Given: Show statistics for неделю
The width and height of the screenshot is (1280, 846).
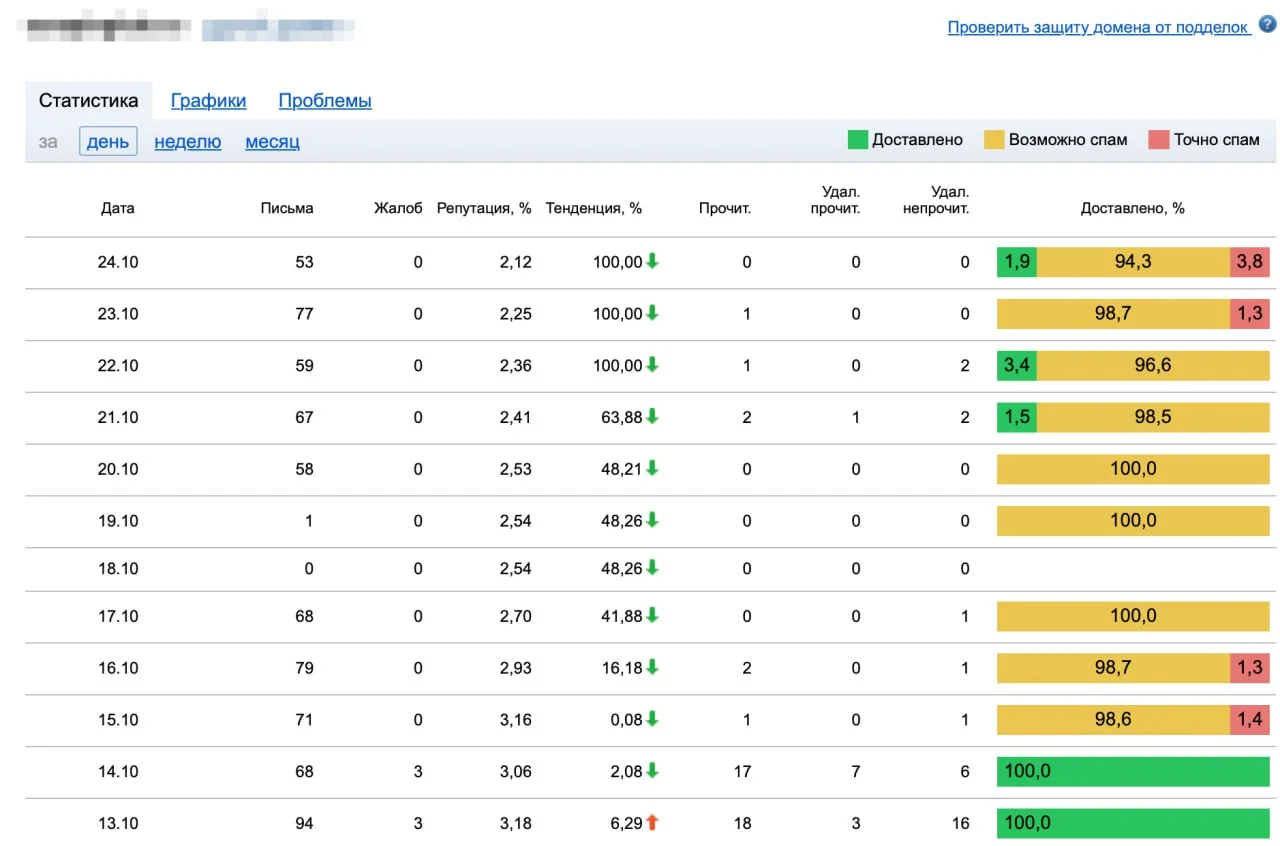Looking at the screenshot, I should pos(187,141).
